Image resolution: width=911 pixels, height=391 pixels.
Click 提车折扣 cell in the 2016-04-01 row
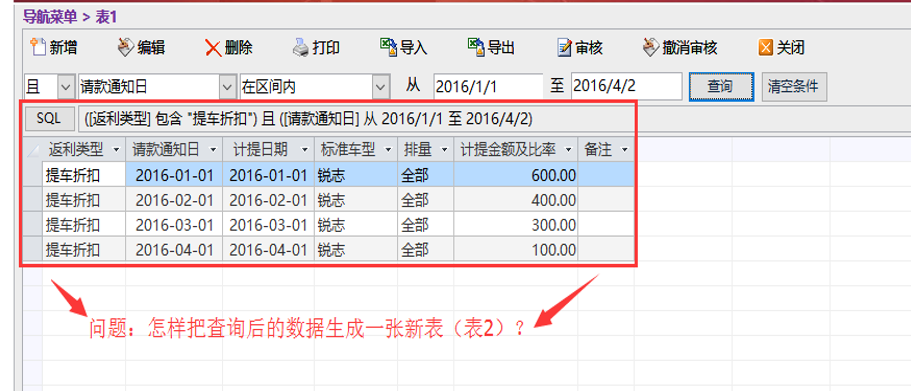click(84, 249)
